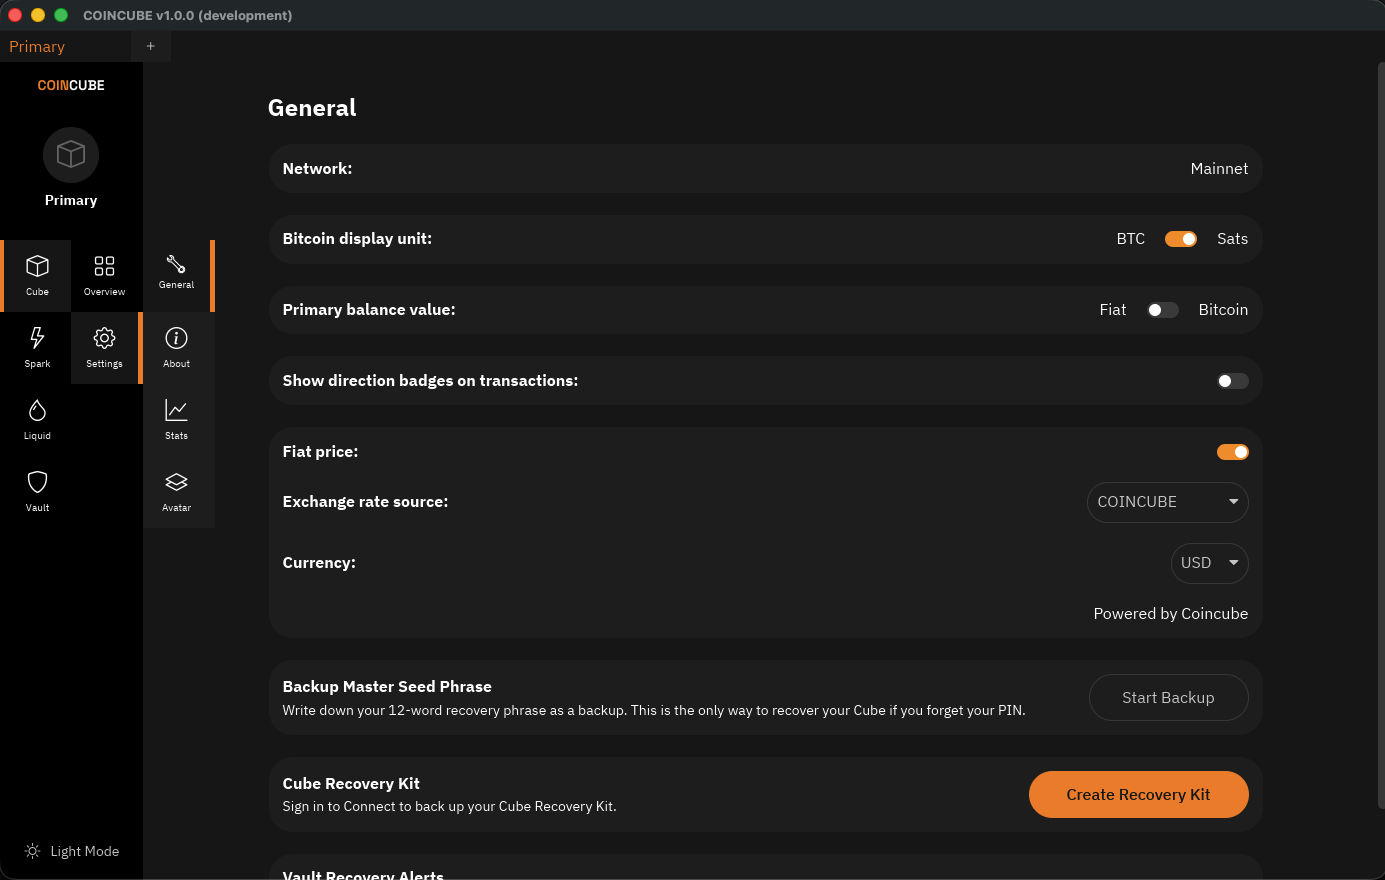Click the Create Recovery Kit button

1138,795
